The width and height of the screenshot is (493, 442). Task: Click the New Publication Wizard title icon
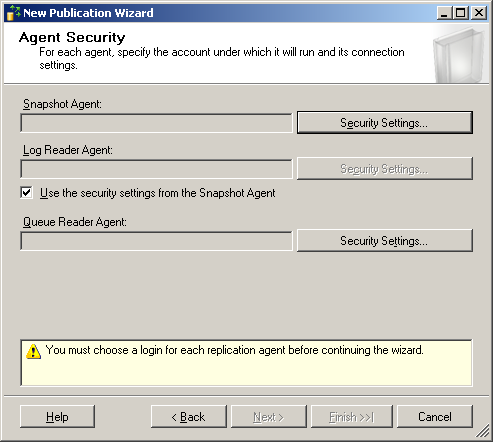pyautogui.click(x=13, y=13)
